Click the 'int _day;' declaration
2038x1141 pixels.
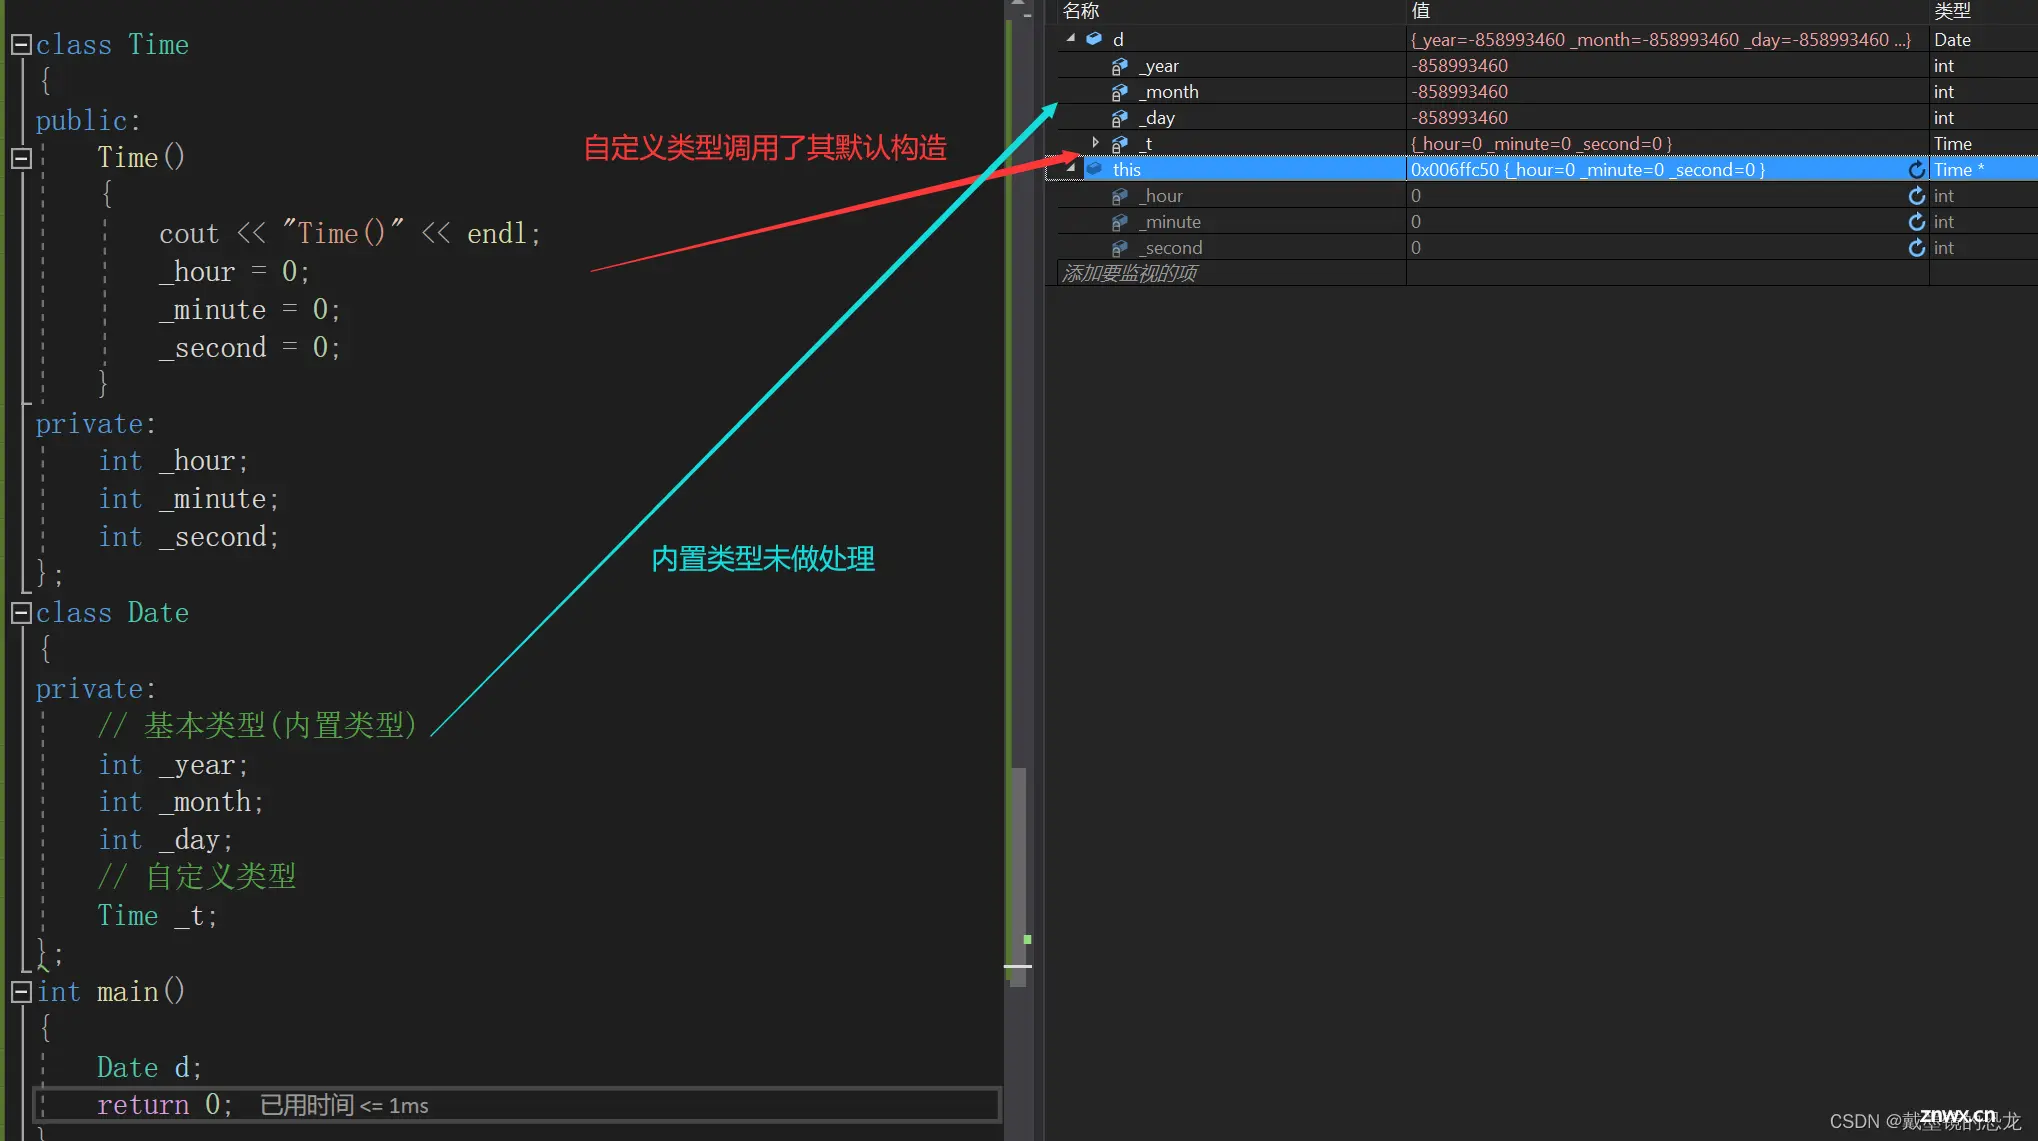(x=165, y=840)
